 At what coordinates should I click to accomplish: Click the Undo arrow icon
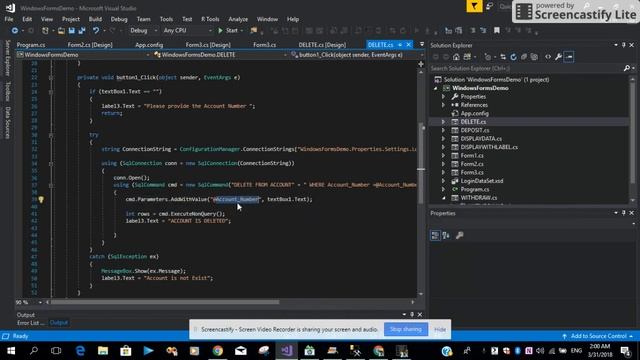click(x=96, y=31)
